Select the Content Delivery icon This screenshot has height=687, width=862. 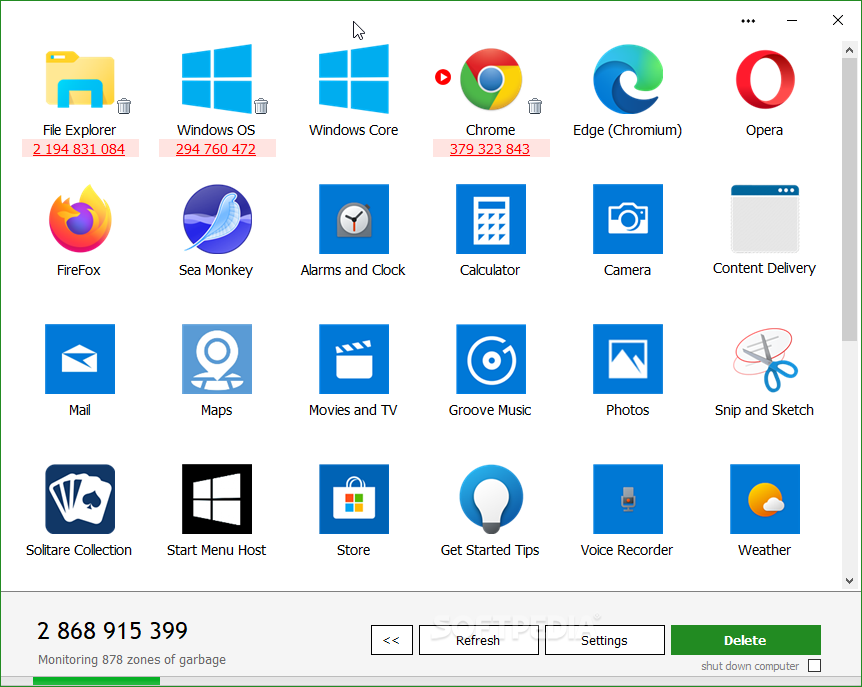point(765,219)
